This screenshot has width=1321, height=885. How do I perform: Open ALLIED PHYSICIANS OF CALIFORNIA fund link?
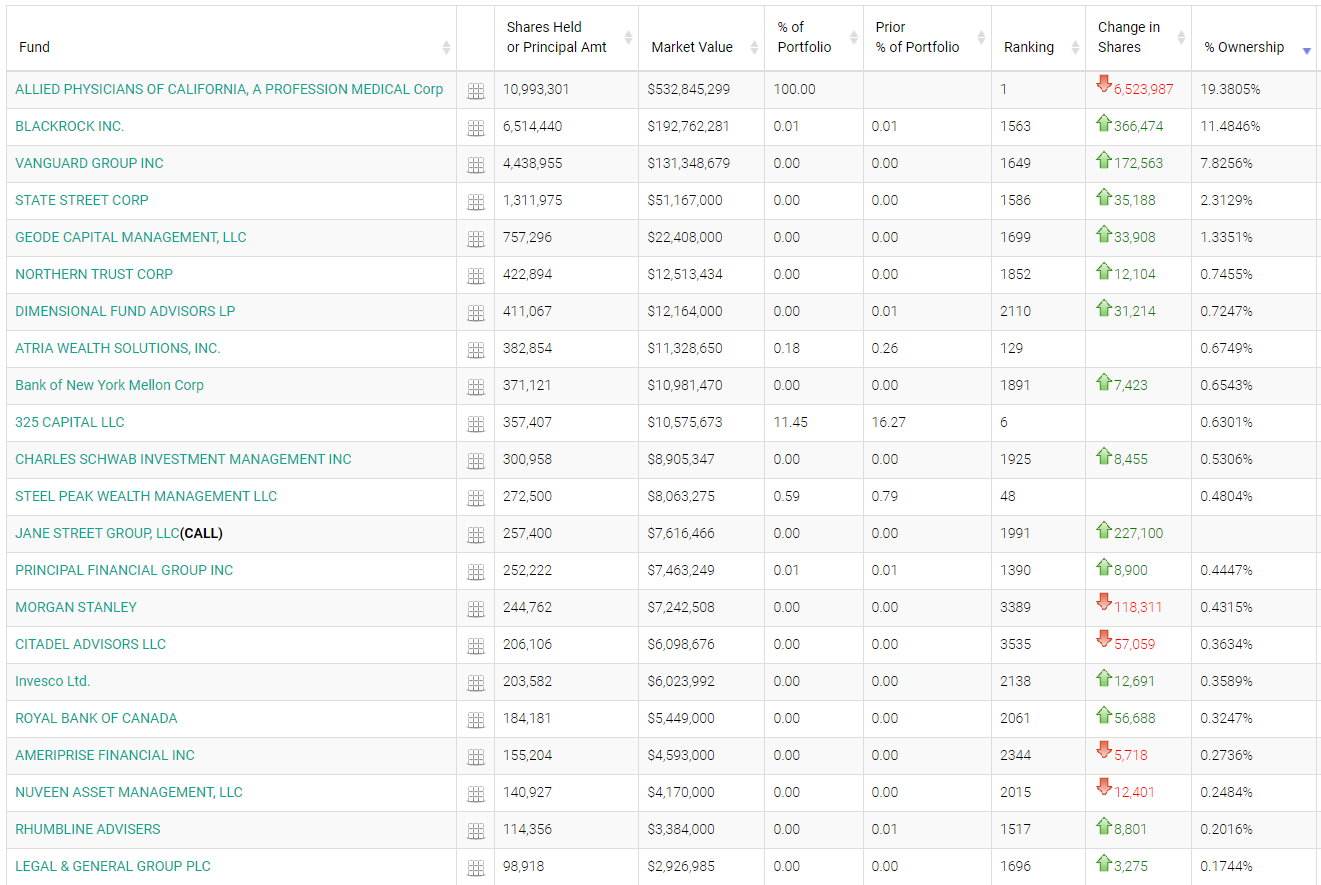229,89
